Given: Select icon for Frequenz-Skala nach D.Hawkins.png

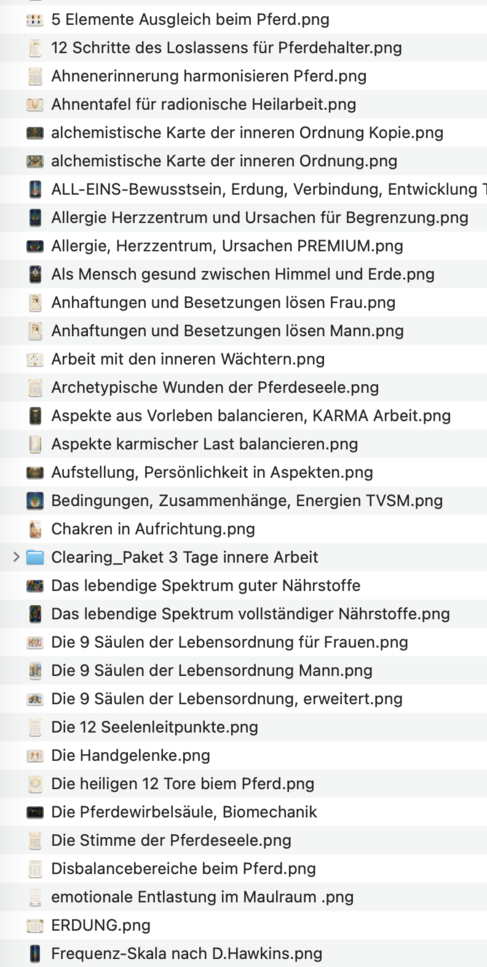Looking at the screenshot, I should pyautogui.click(x=35, y=953).
